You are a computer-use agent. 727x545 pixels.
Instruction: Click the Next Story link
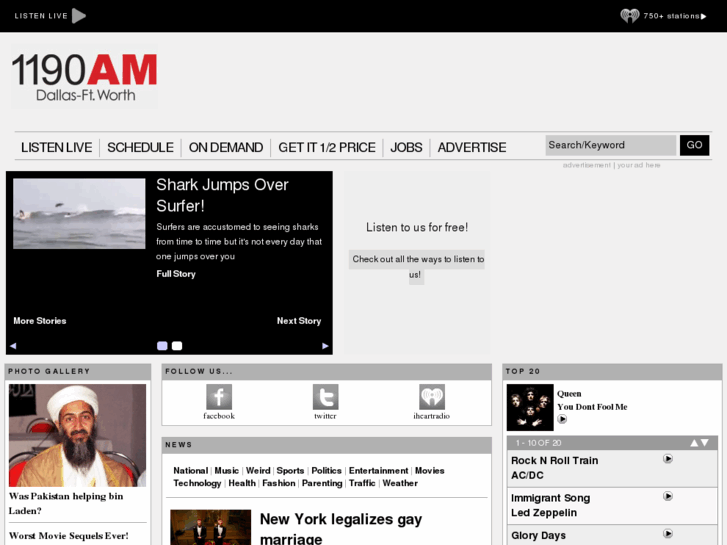click(x=299, y=321)
